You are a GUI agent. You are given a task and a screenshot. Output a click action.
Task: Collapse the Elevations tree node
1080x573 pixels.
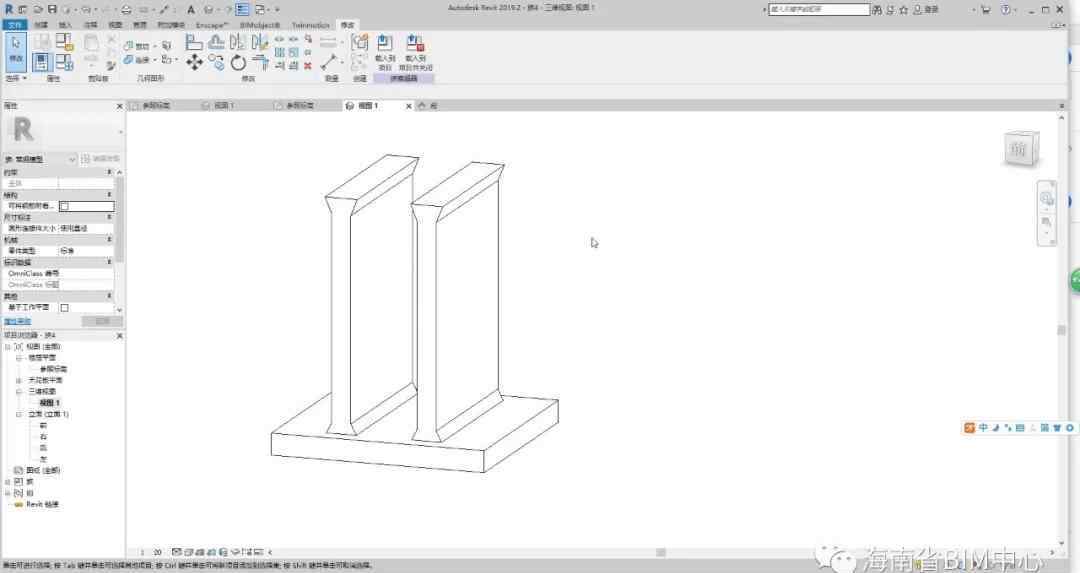[18, 413]
